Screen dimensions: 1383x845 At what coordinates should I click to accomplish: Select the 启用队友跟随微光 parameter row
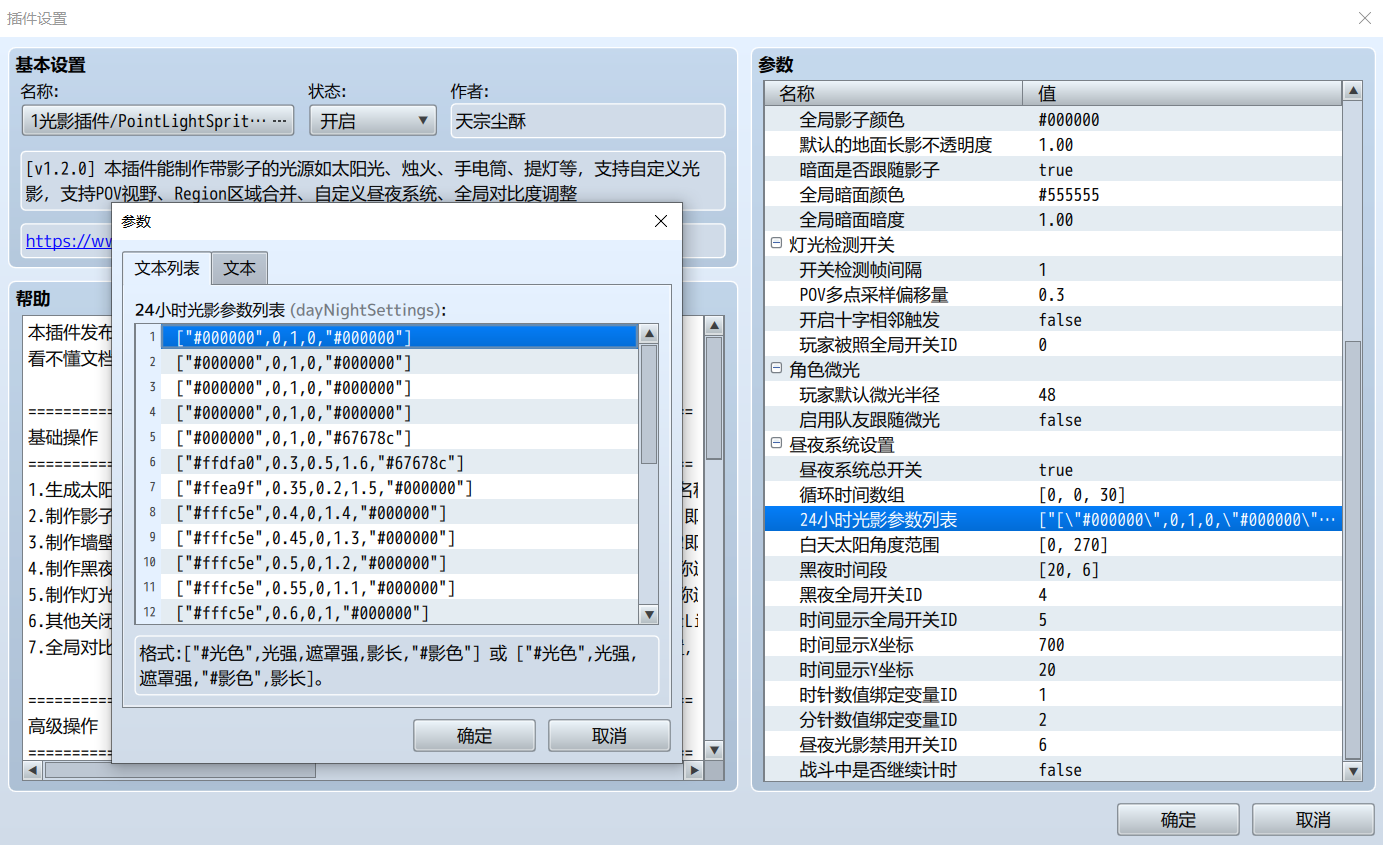pyautogui.click(x=1053, y=420)
